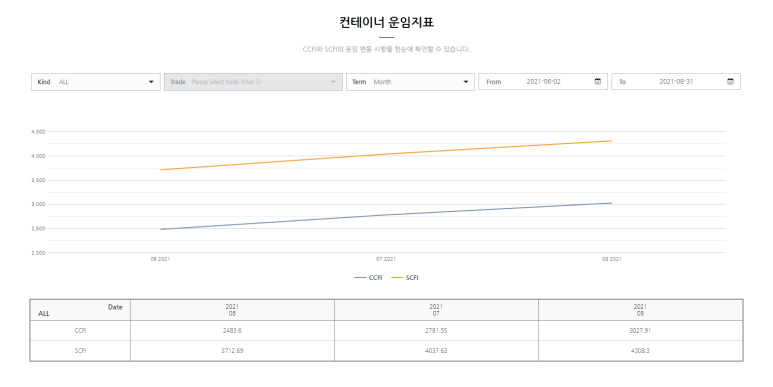Click the CCFI row label in the table

(80, 331)
